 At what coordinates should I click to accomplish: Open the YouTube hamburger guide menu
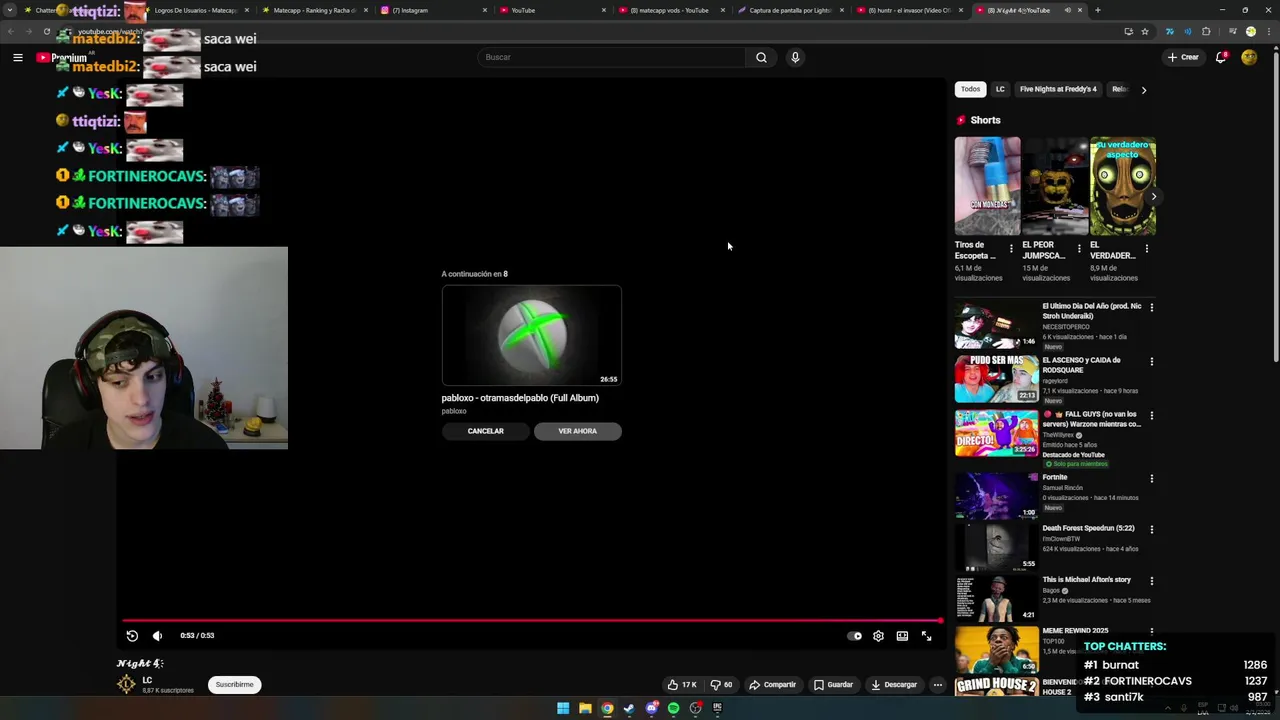pyautogui.click(x=18, y=58)
